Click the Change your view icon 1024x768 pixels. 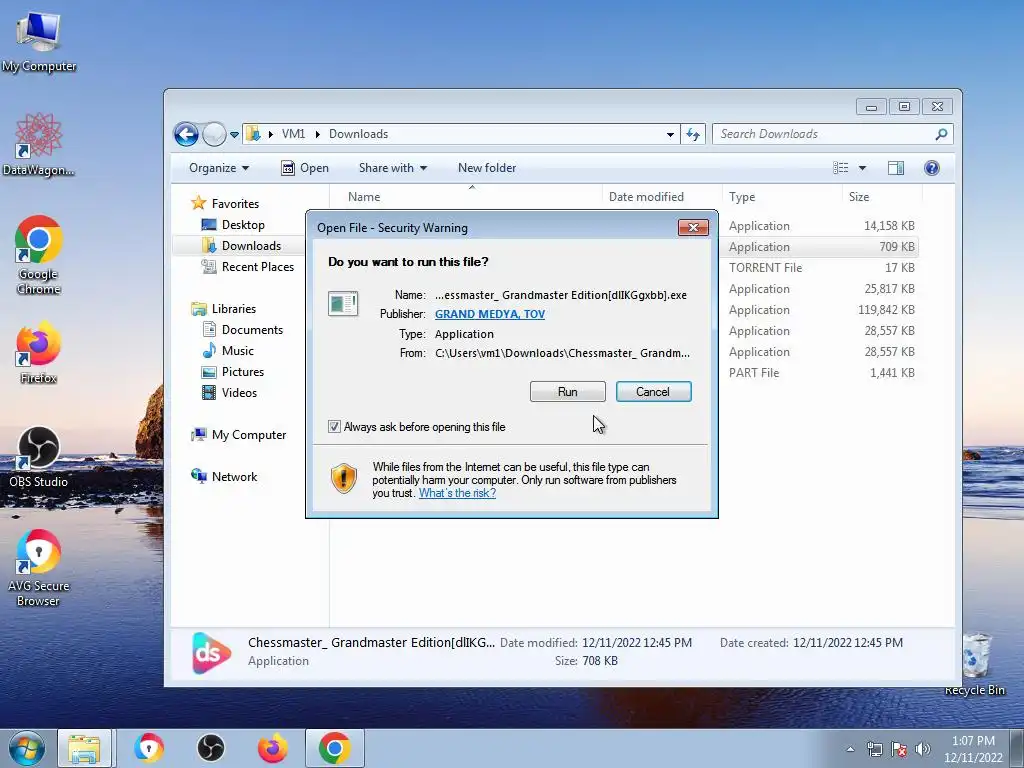tap(840, 168)
